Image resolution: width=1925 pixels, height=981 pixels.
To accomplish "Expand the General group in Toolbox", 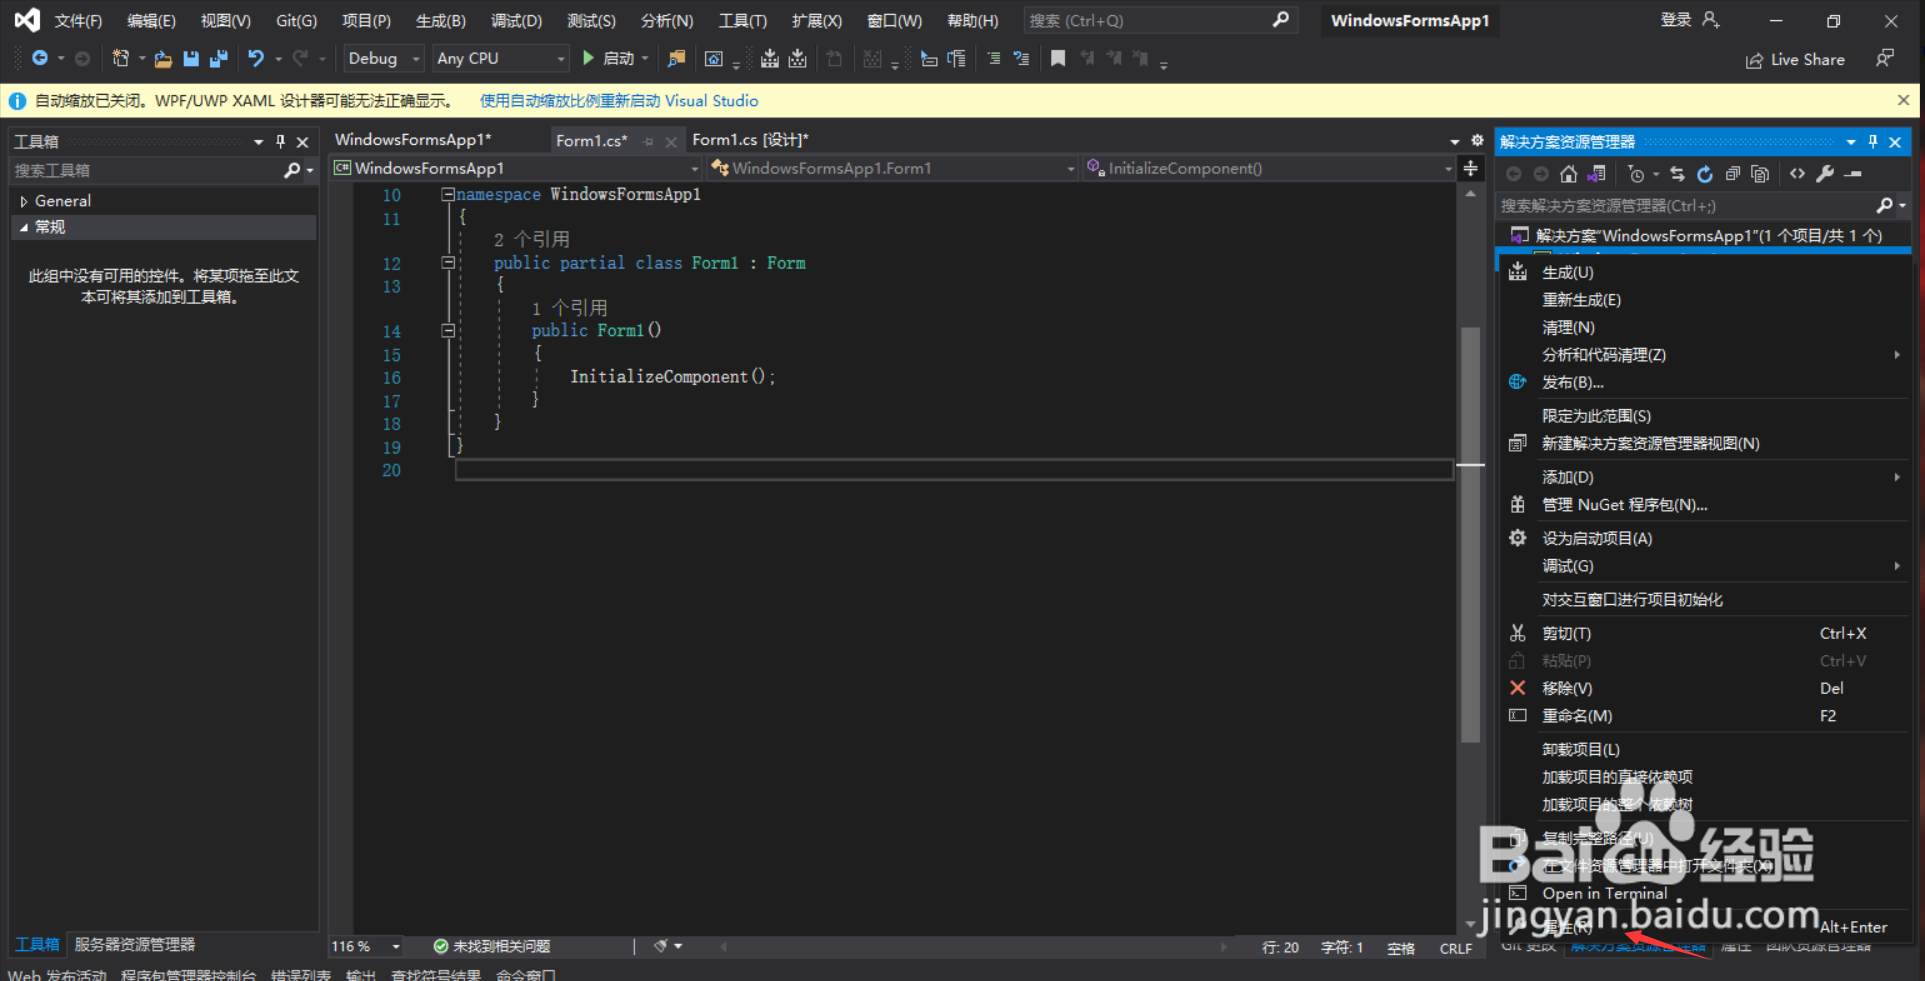I will click(x=24, y=202).
